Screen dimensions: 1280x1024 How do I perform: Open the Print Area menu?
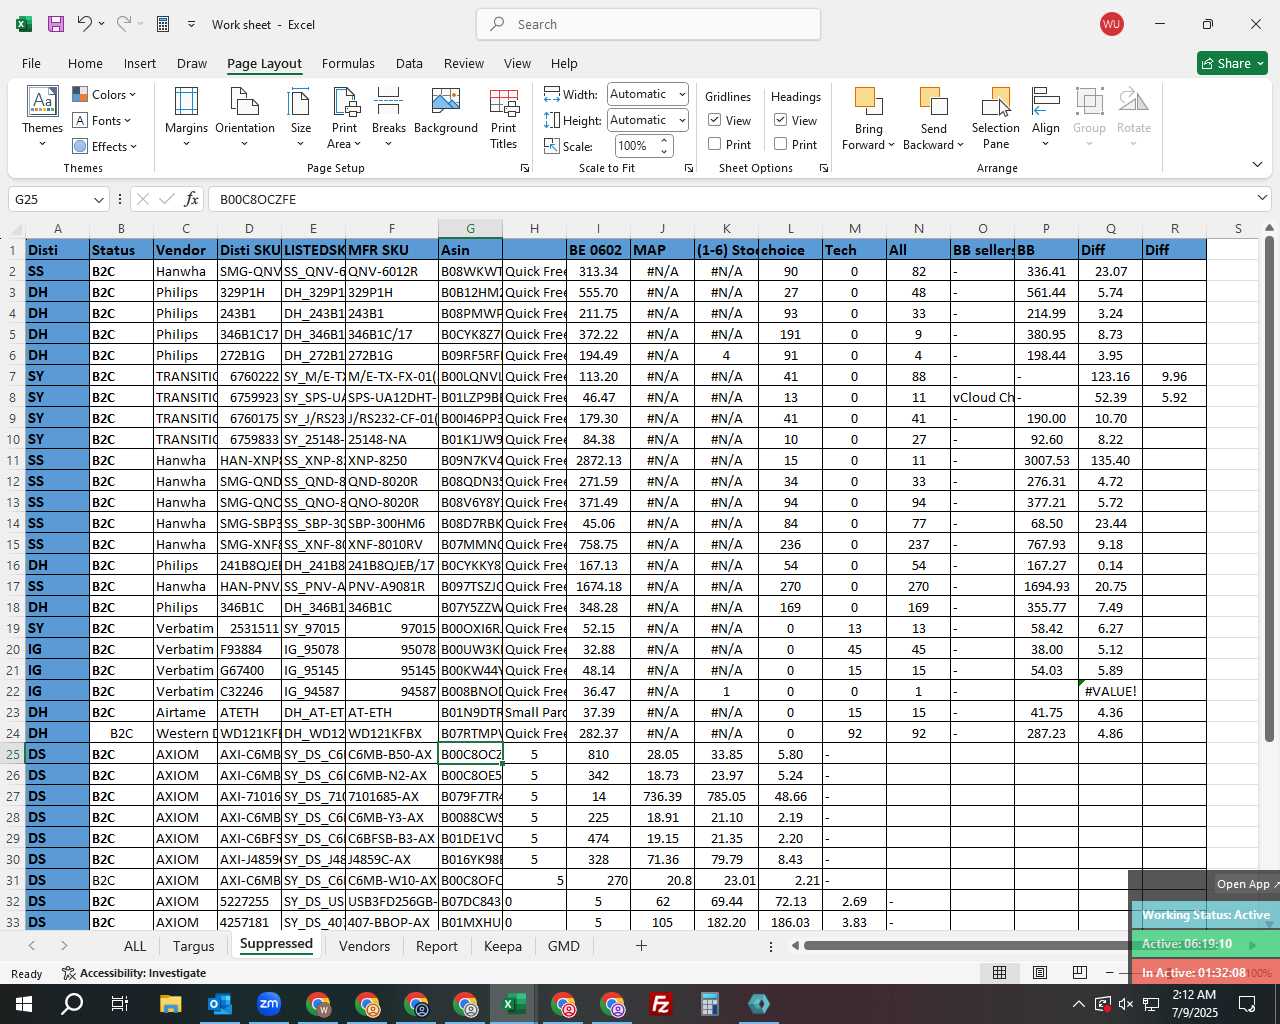click(x=345, y=118)
